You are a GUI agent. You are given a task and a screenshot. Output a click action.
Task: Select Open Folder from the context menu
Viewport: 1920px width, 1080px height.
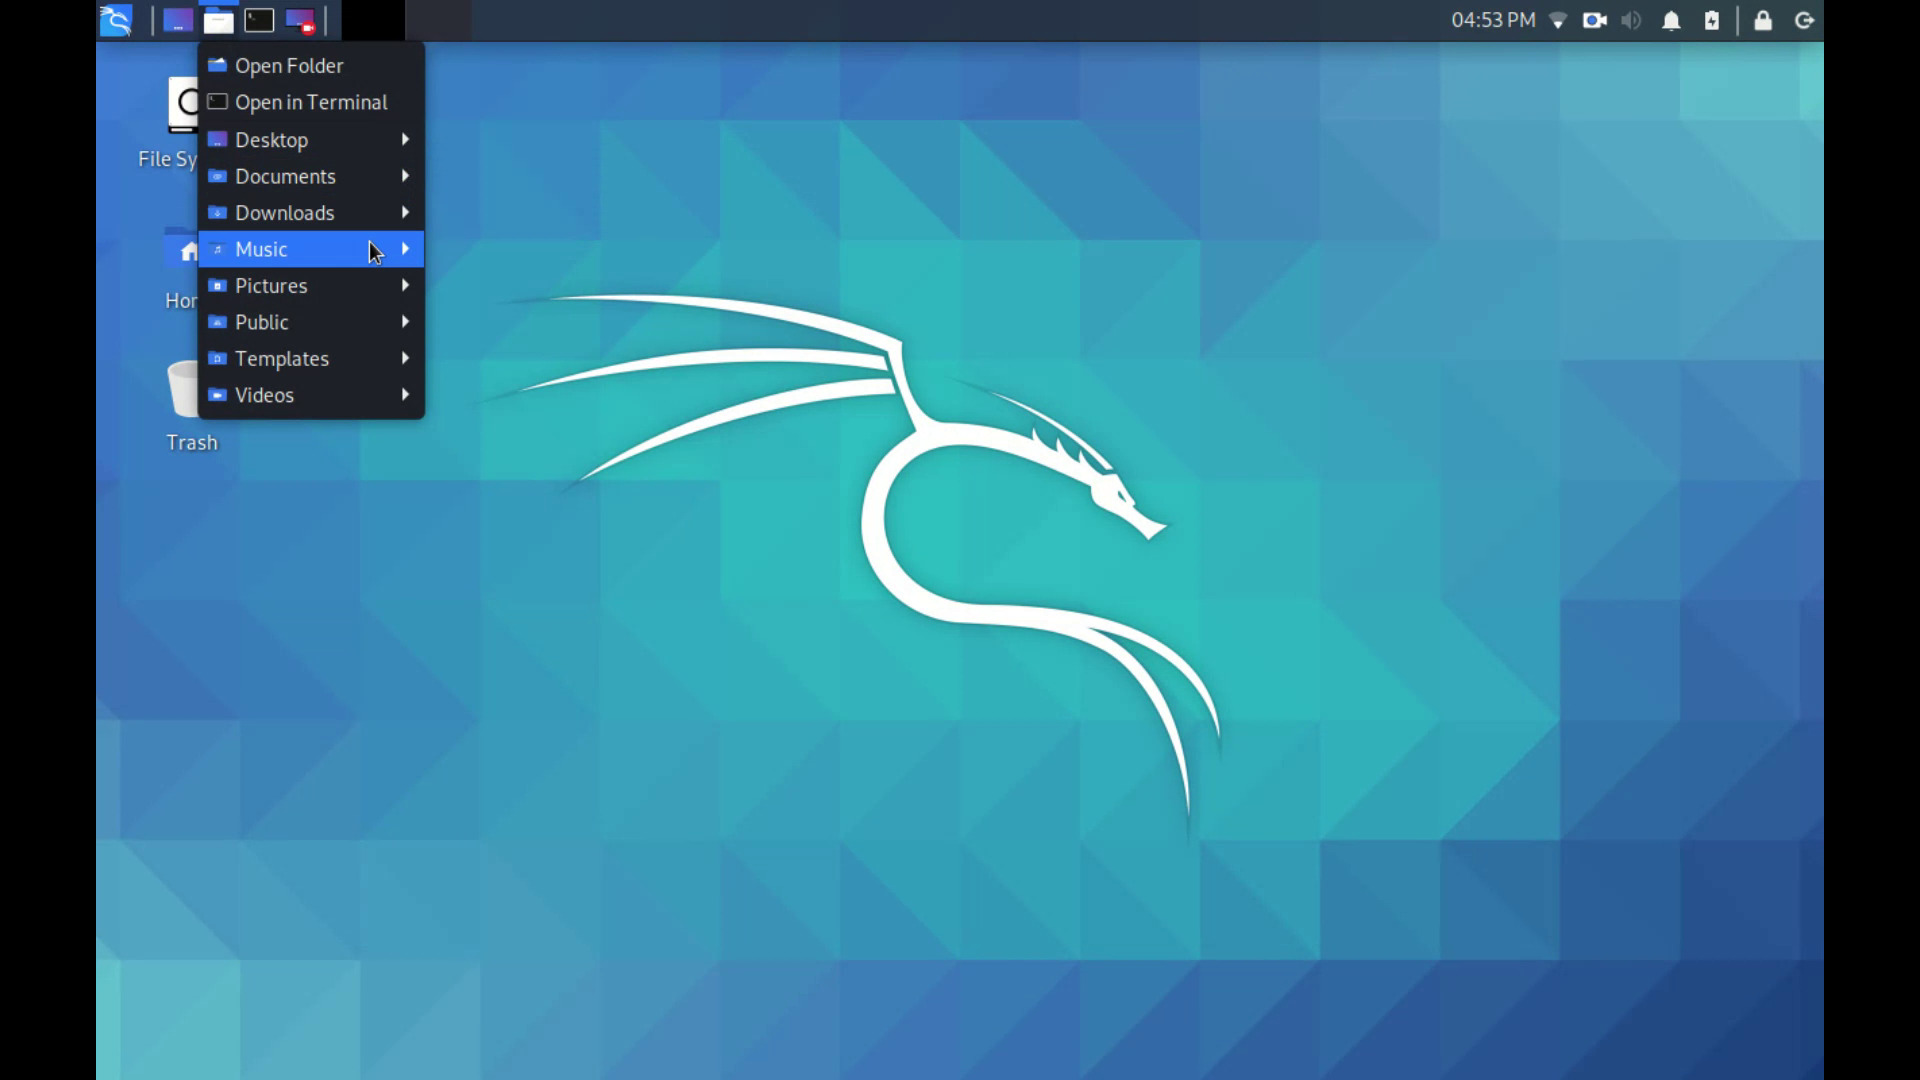click(x=289, y=65)
